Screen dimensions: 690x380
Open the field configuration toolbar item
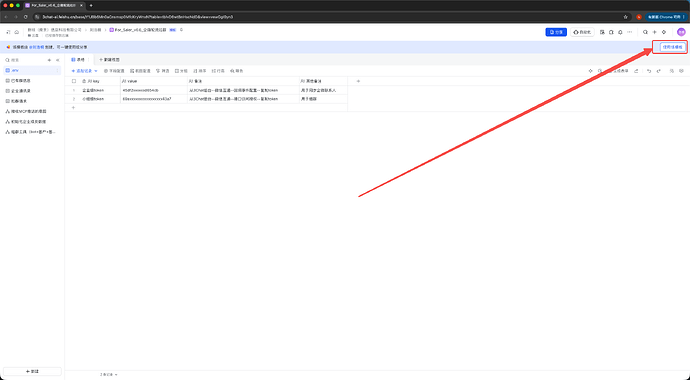click(114, 71)
